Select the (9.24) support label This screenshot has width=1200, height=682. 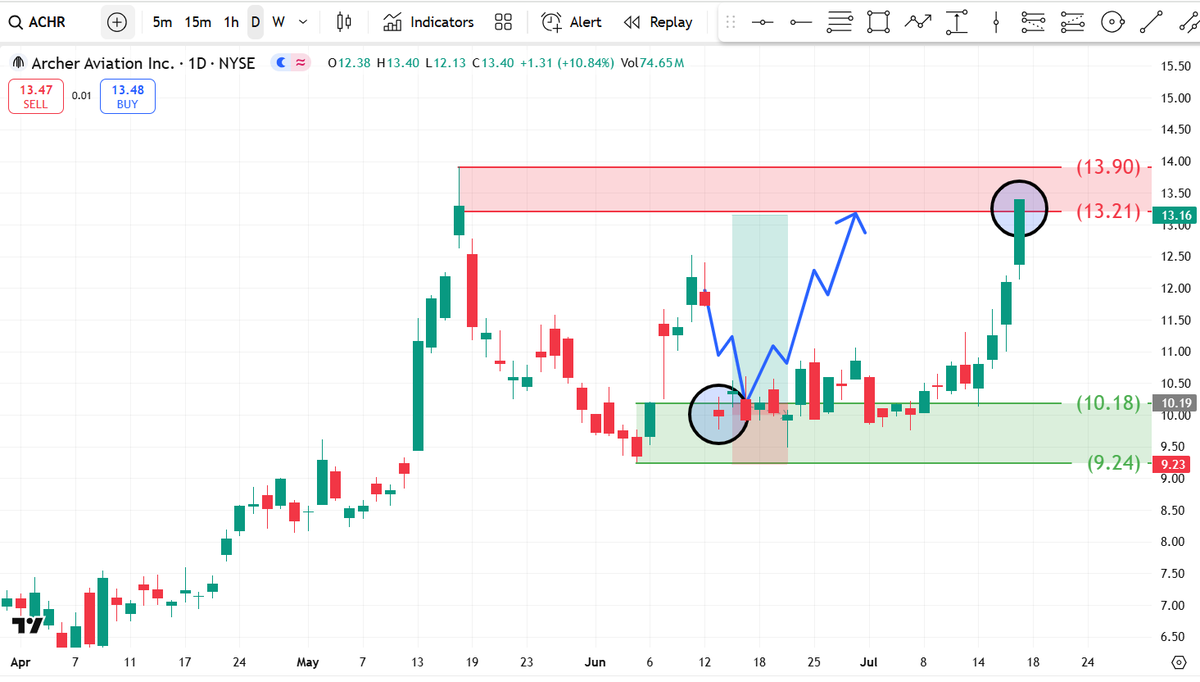pos(1113,463)
